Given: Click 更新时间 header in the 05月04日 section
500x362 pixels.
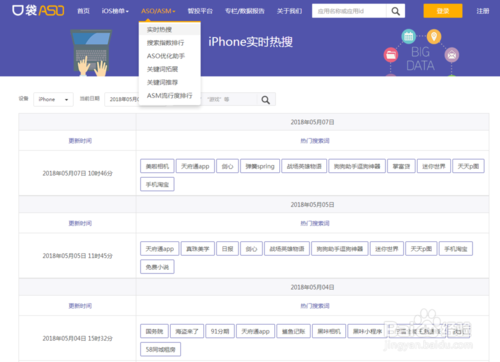Looking at the screenshot, I should coord(80,306).
